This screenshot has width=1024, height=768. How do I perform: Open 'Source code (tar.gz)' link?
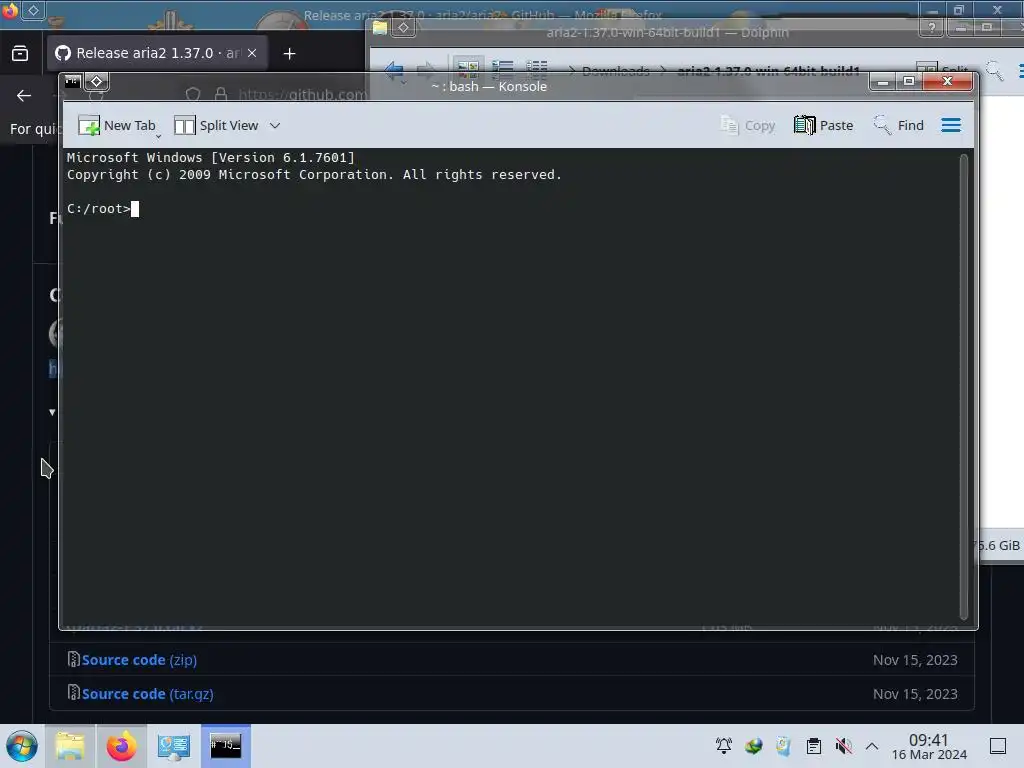click(x=148, y=694)
